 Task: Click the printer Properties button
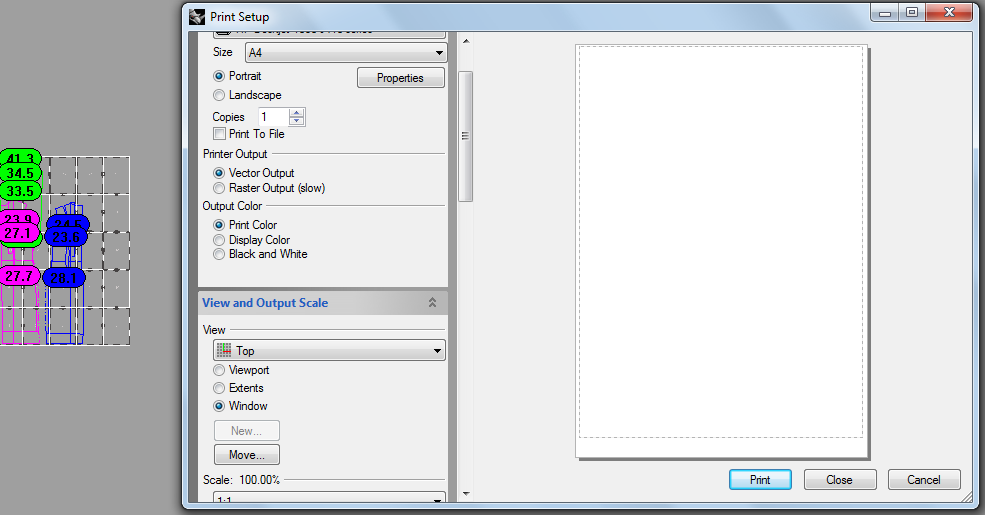click(401, 78)
